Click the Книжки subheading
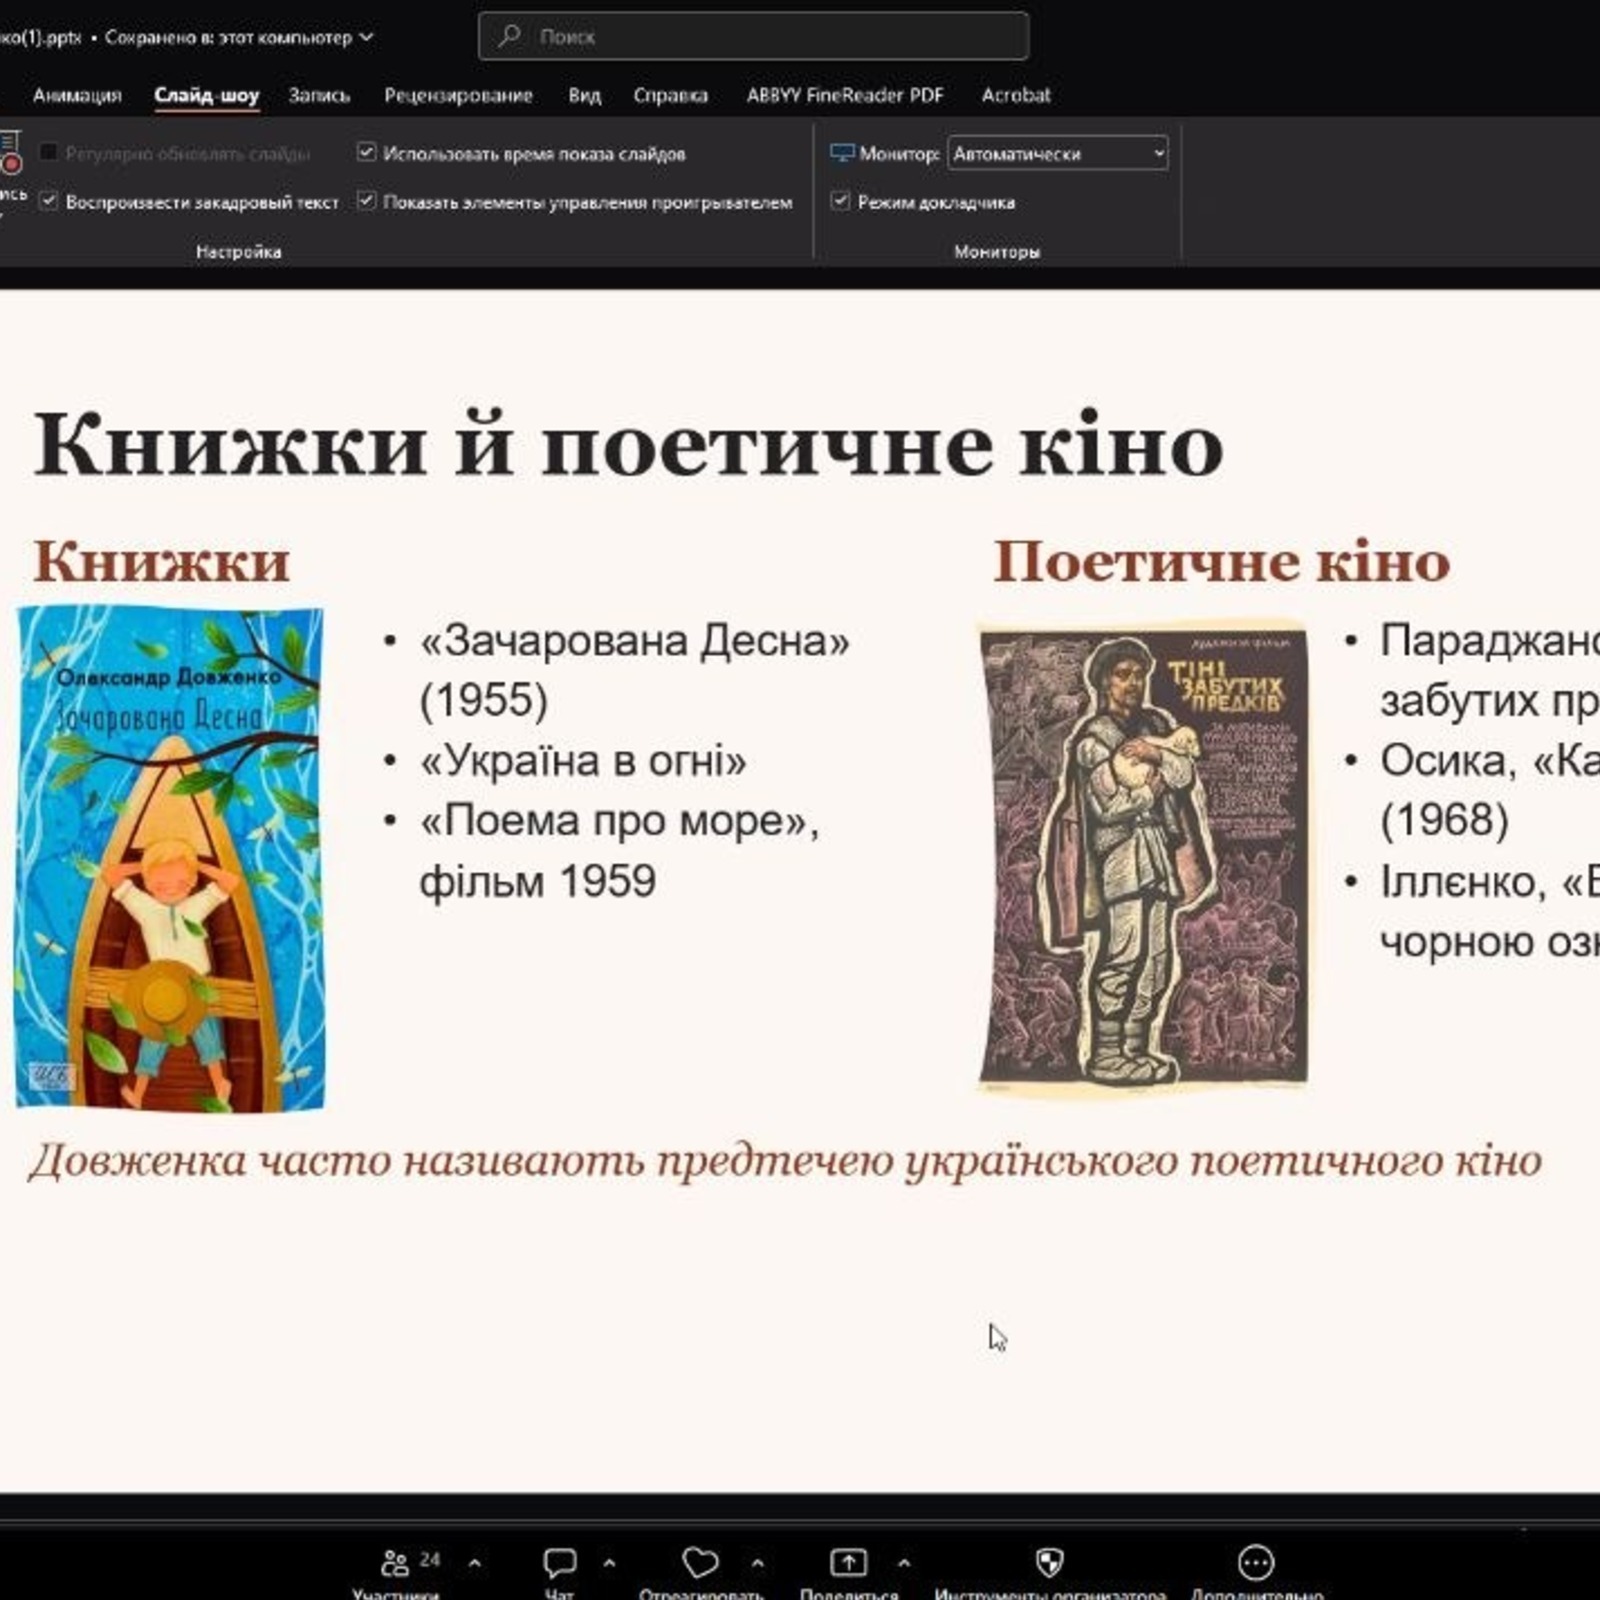This screenshot has width=1600, height=1600. pyautogui.click(x=162, y=561)
